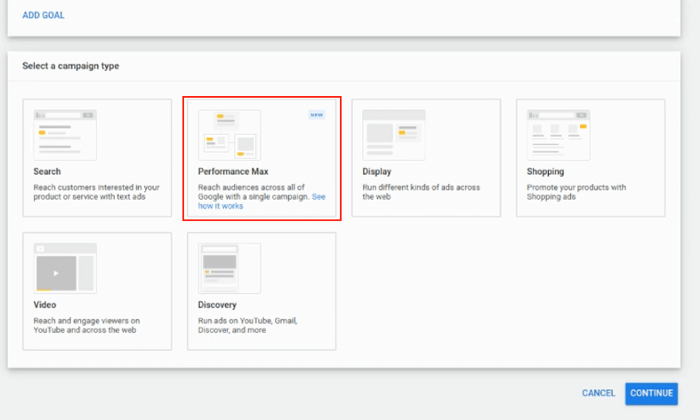The height and width of the screenshot is (420, 700).
Task: Click "Reach and engage viewers" Video description
Action: pyautogui.click(x=86, y=325)
